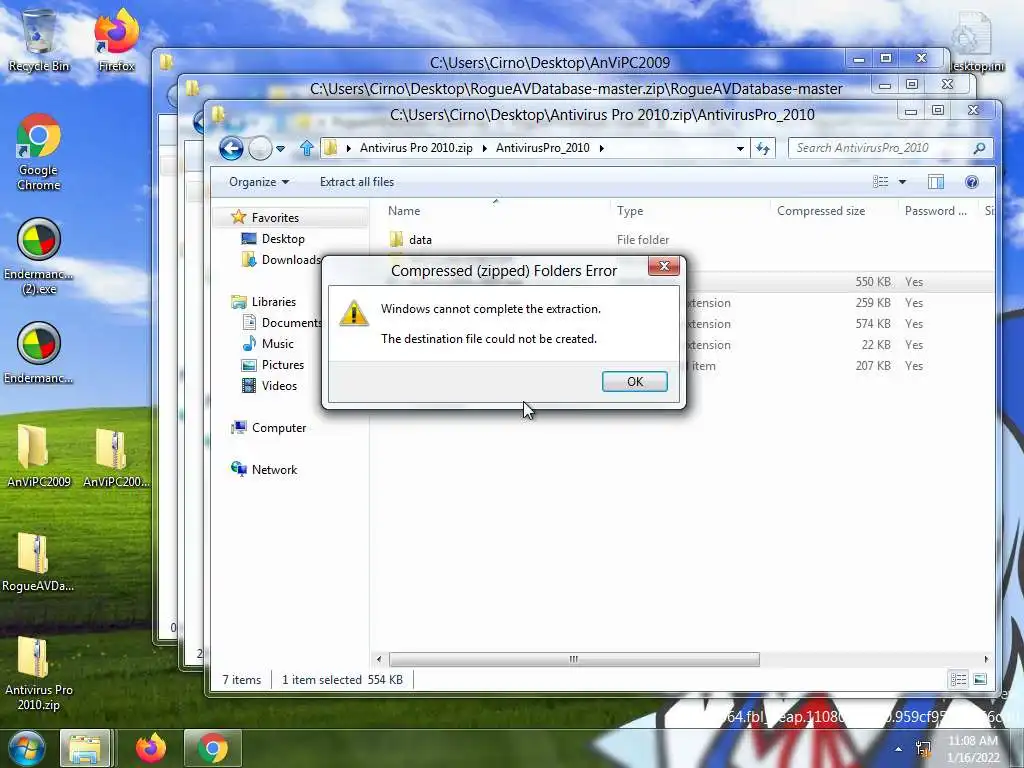Click the horizontal scrollbar thumb
The image size is (1024, 768).
[x=574, y=659]
